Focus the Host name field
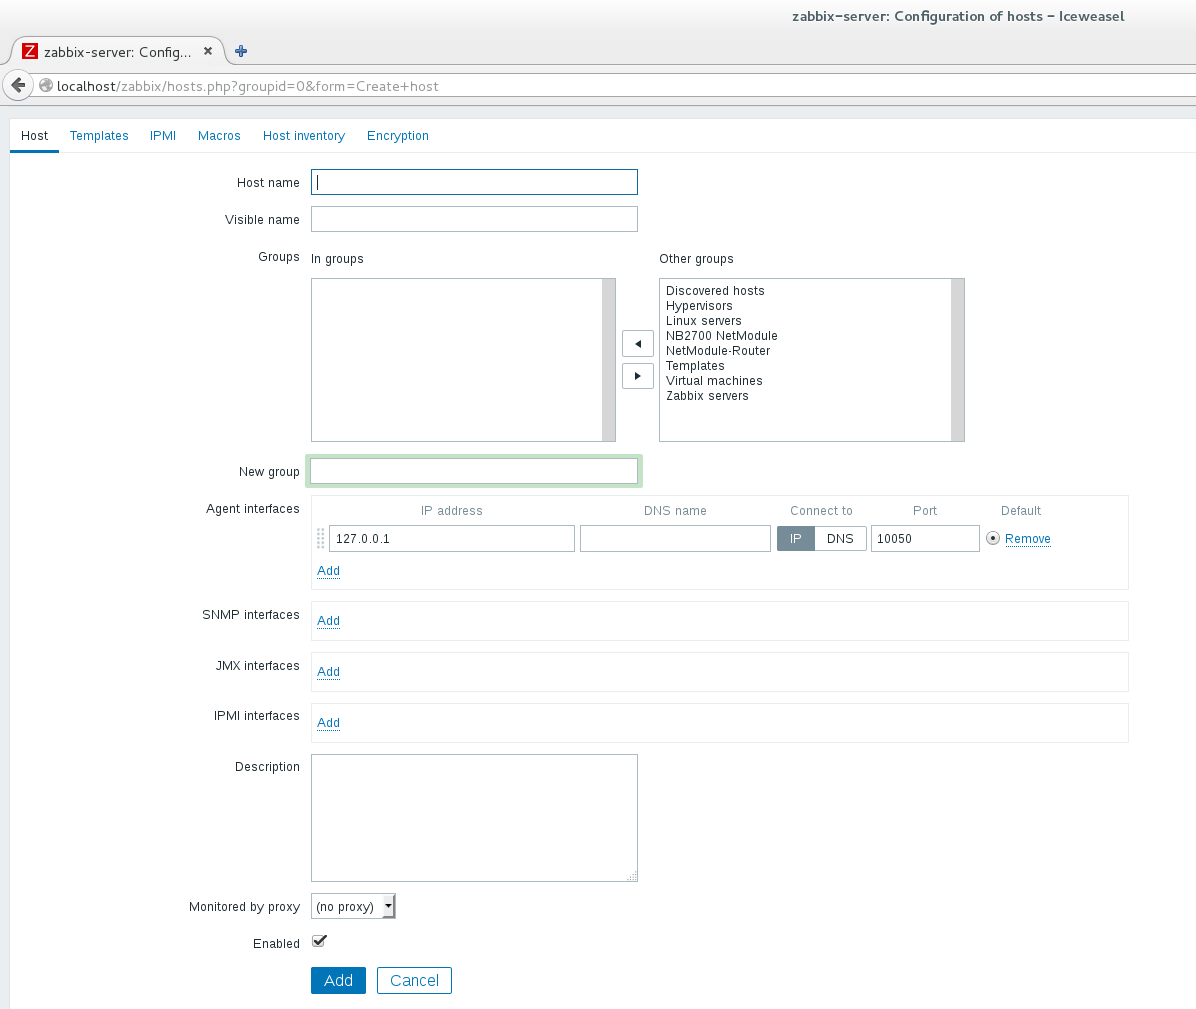Image resolution: width=1196 pixels, height=1009 pixels. tap(474, 182)
